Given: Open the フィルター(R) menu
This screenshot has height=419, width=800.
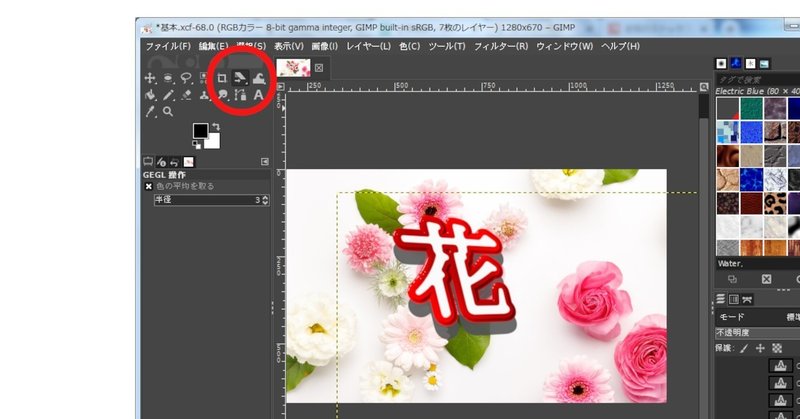Looking at the screenshot, I should click(501, 46).
